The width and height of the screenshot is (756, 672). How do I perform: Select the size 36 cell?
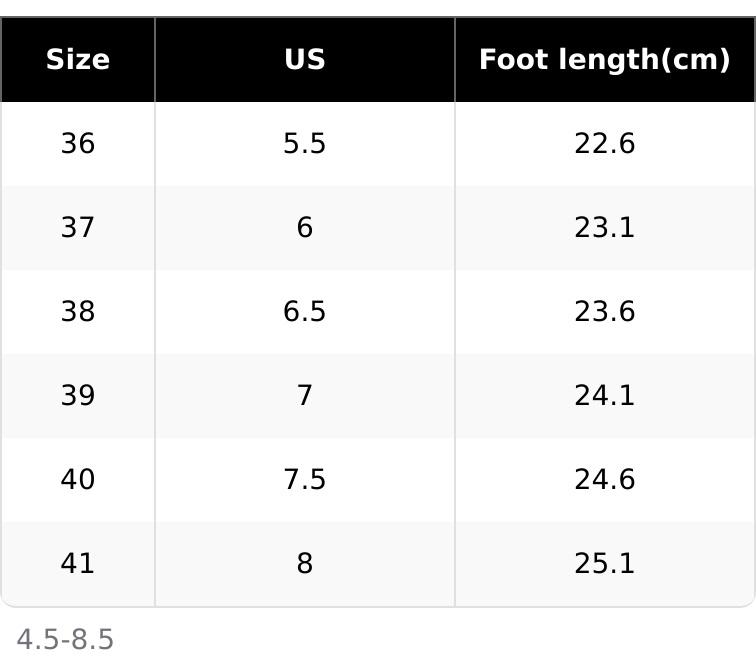tap(78, 144)
